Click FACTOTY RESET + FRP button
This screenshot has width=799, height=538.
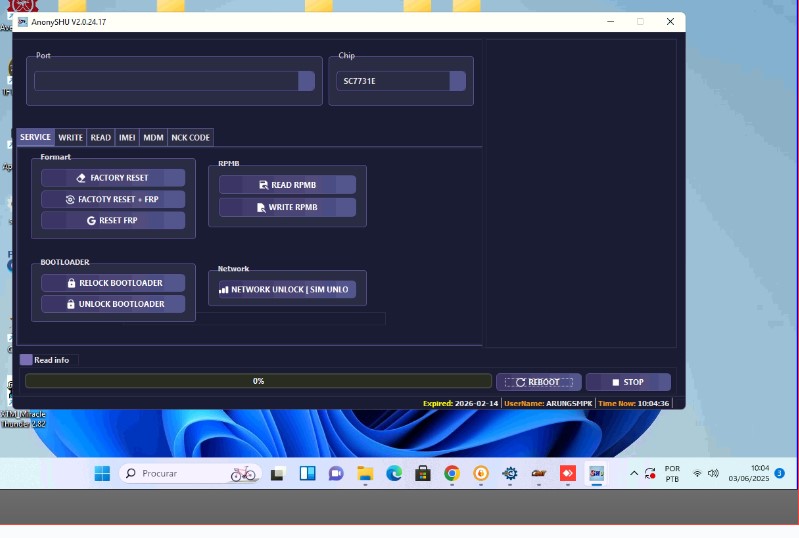[113, 199]
